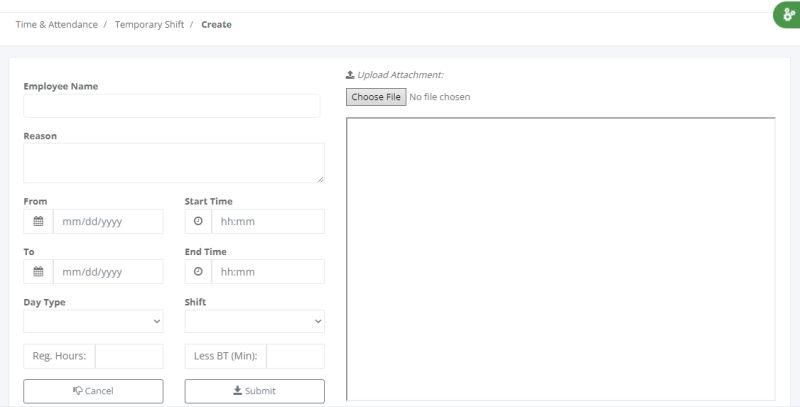Click the Create breadcrumb item
Screen dimensions: 800x407
point(216,24)
